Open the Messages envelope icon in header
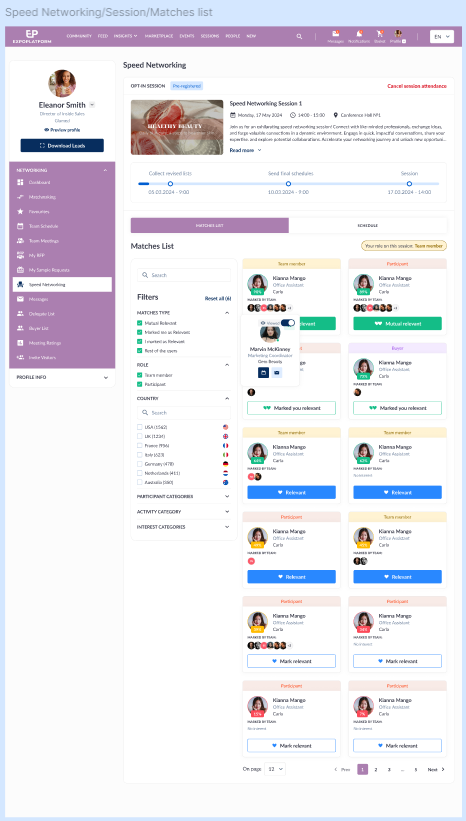The image size is (466, 821). 336,33
